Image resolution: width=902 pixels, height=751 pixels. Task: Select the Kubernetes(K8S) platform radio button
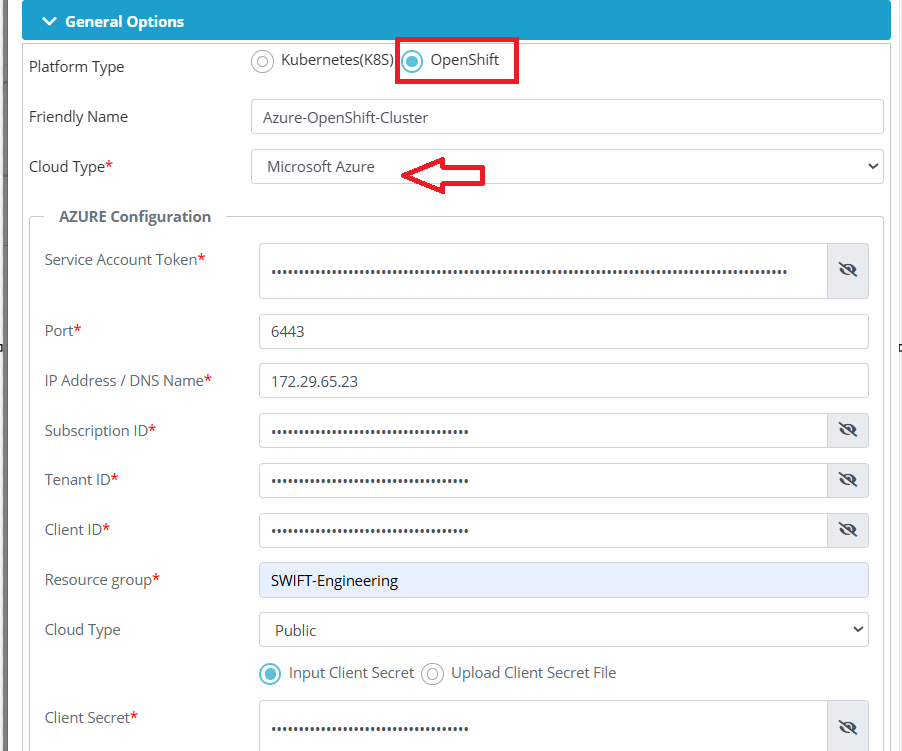(x=262, y=62)
